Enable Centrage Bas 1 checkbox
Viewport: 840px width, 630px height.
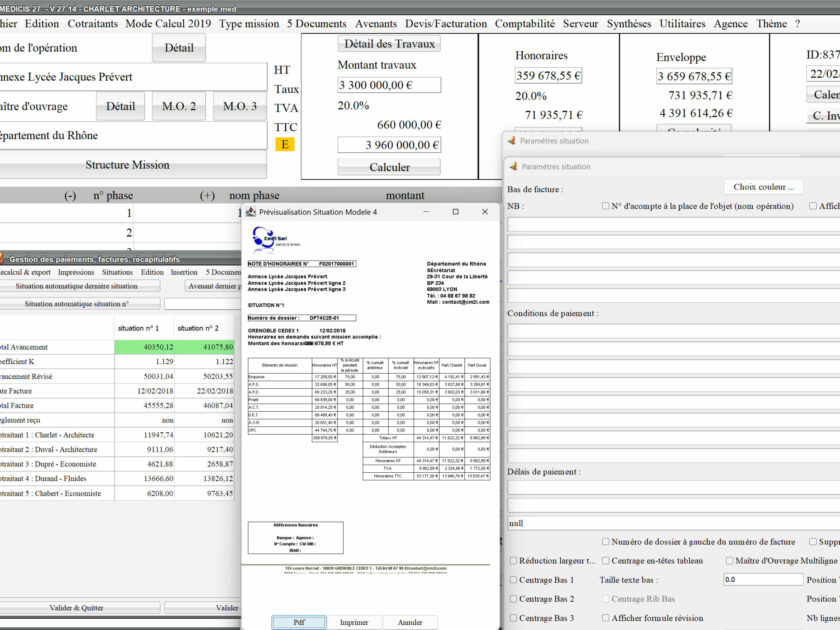click(x=514, y=580)
